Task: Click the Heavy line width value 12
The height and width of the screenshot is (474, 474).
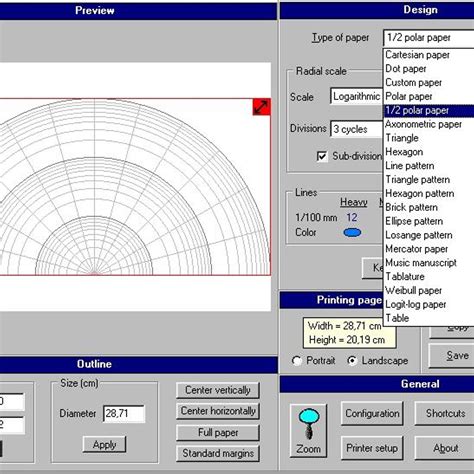Action: tap(352, 218)
